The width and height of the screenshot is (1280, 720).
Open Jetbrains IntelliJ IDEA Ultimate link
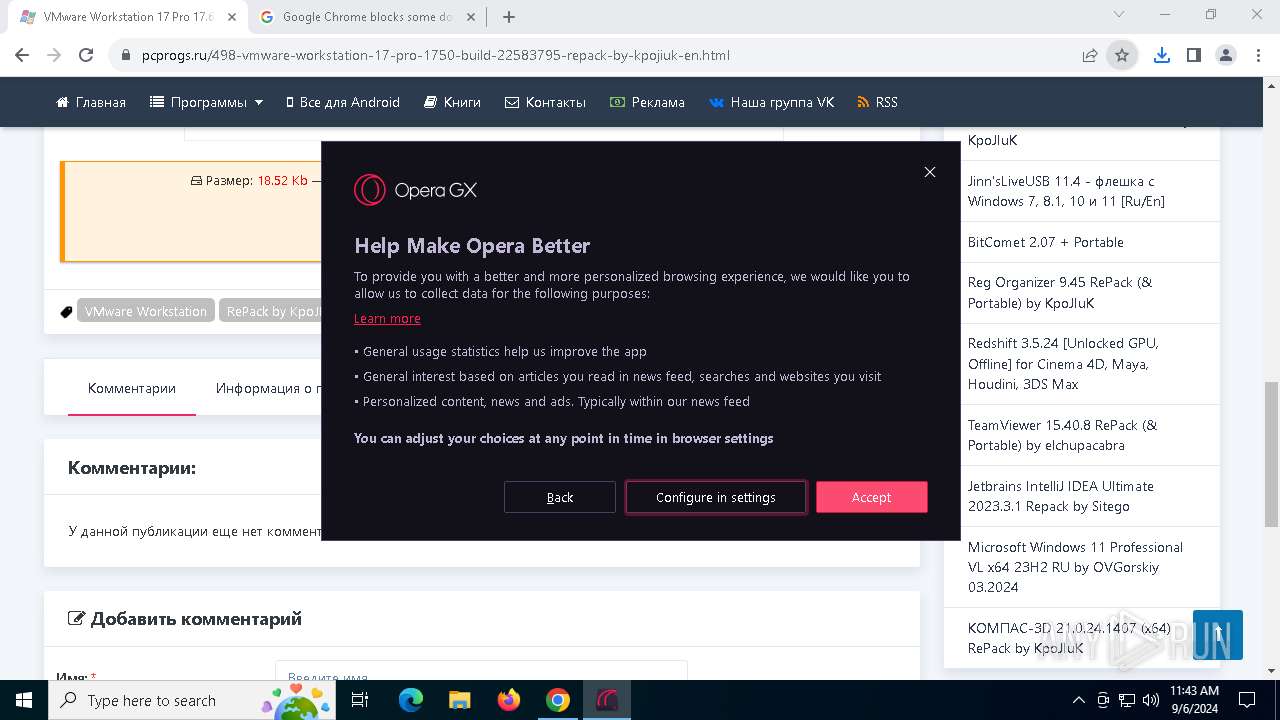pos(1061,496)
